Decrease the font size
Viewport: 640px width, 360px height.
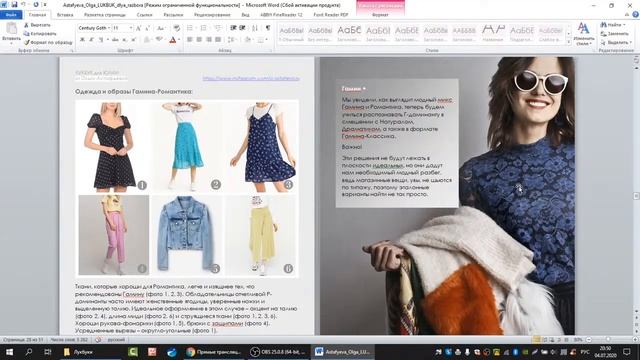pos(146,28)
